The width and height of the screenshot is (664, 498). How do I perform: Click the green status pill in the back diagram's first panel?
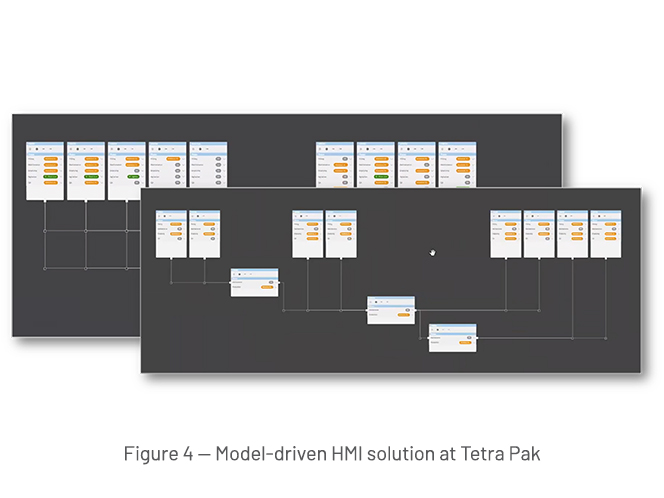point(50,177)
